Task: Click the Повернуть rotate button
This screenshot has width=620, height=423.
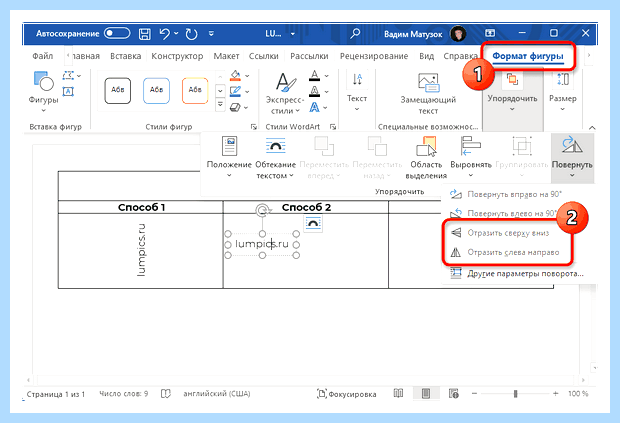Action: pyautogui.click(x=572, y=157)
